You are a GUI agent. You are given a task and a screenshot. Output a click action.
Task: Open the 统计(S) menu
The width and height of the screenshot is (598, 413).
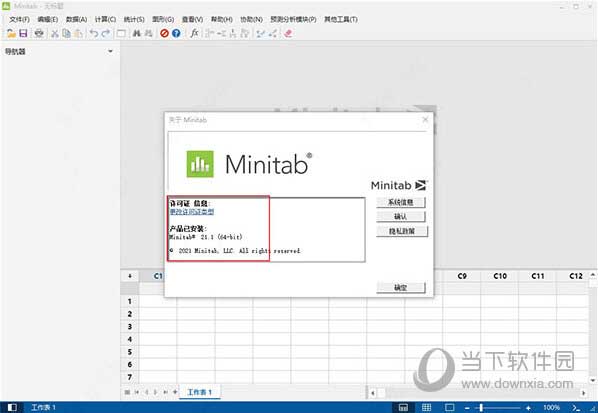click(x=134, y=19)
